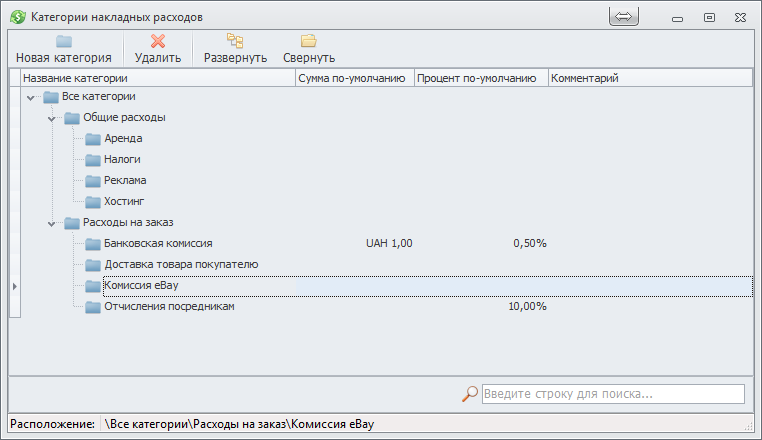This screenshot has width=762, height=440.
Task: Click the magnifier icon beside search box
Action: 470,394
